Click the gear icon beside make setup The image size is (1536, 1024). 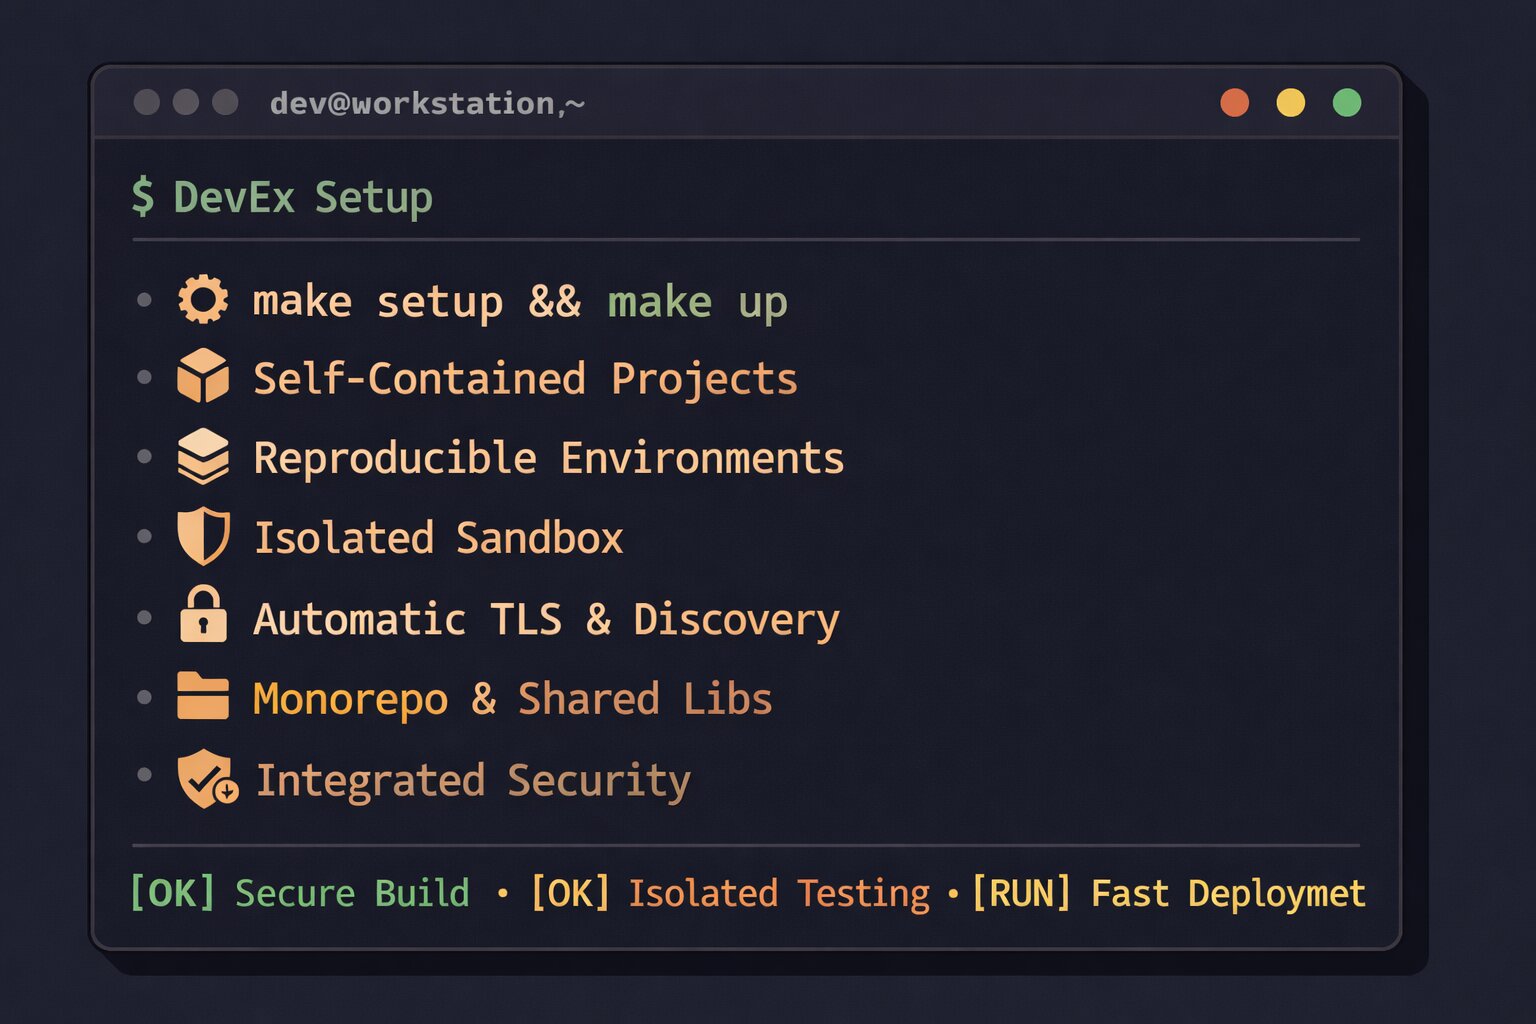tap(203, 300)
